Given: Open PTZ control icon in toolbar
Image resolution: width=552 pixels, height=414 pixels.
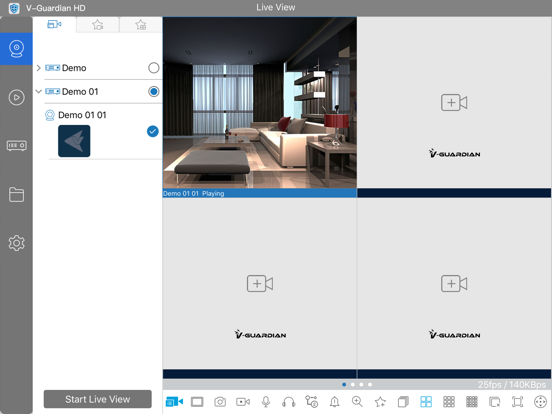Looking at the screenshot, I should (x=540, y=402).
